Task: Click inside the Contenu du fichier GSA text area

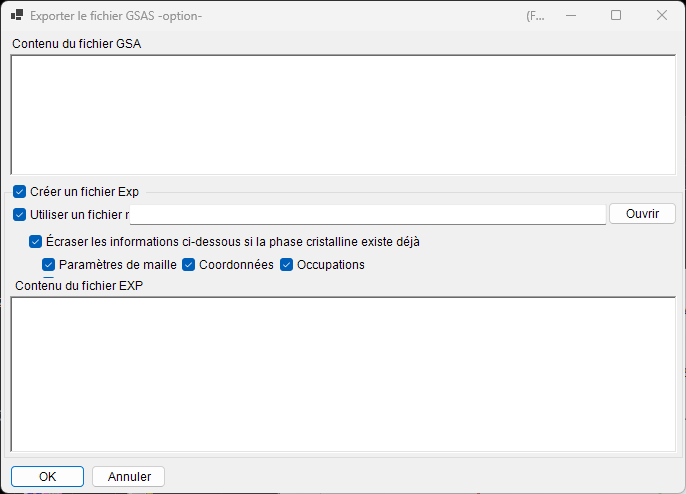Action: (x=343, y=115)
